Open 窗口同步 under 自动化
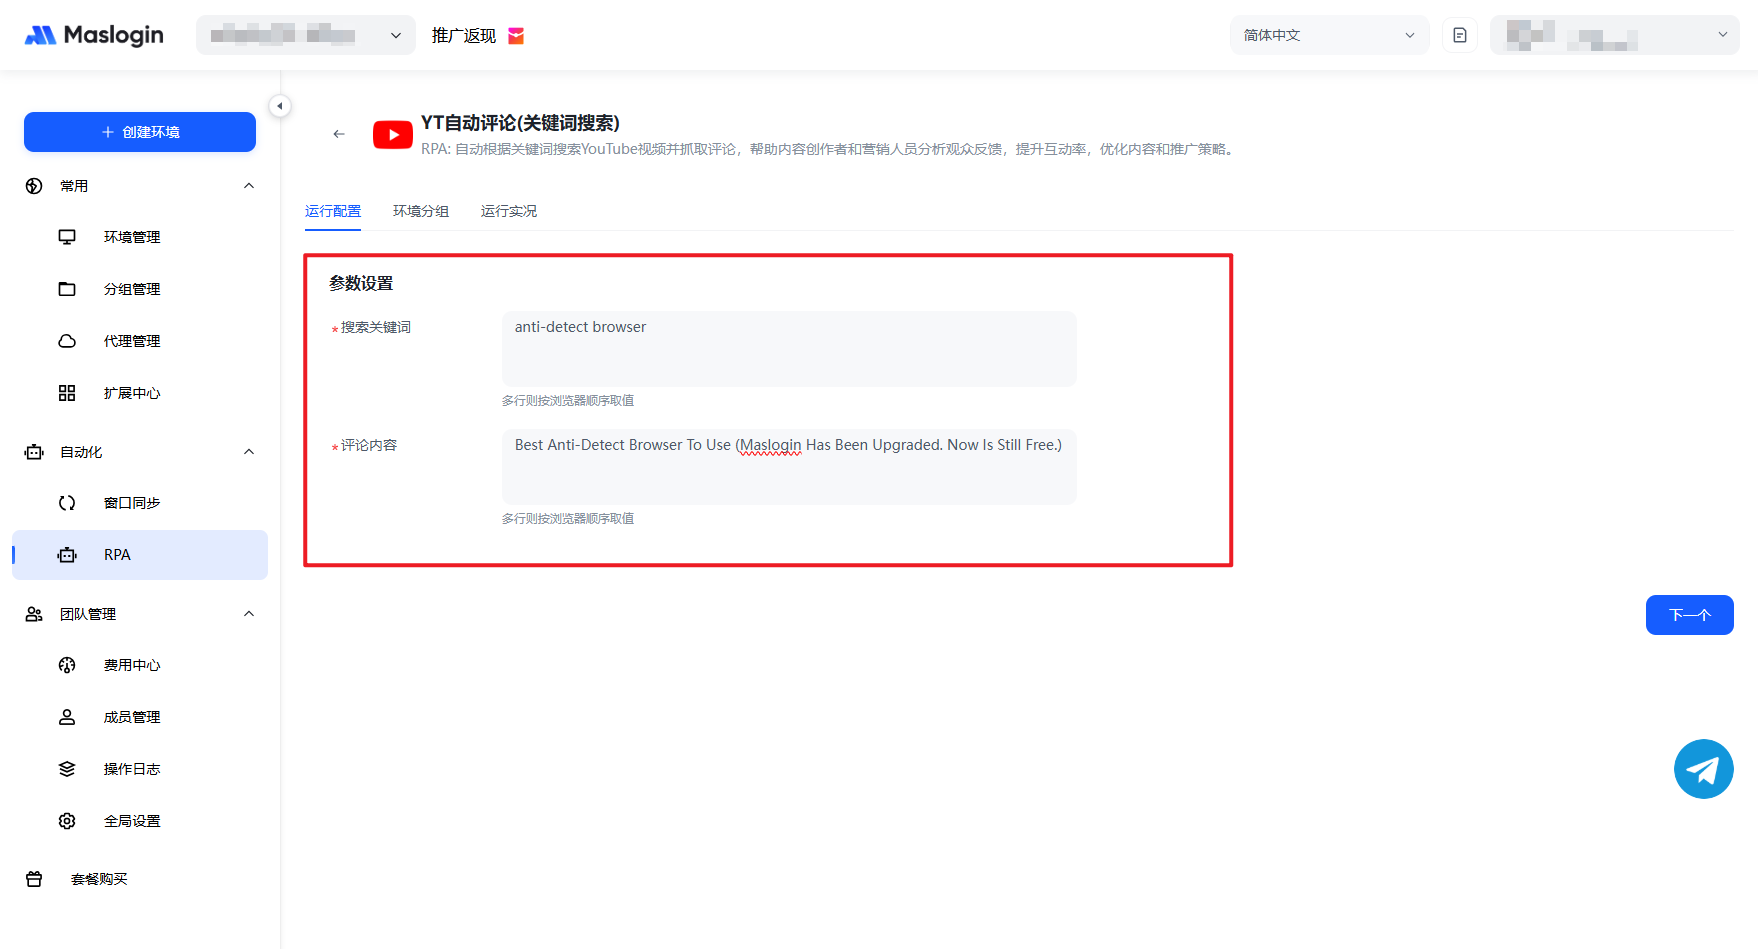The height and width of the screenshot is (949, 1758). 131,503
